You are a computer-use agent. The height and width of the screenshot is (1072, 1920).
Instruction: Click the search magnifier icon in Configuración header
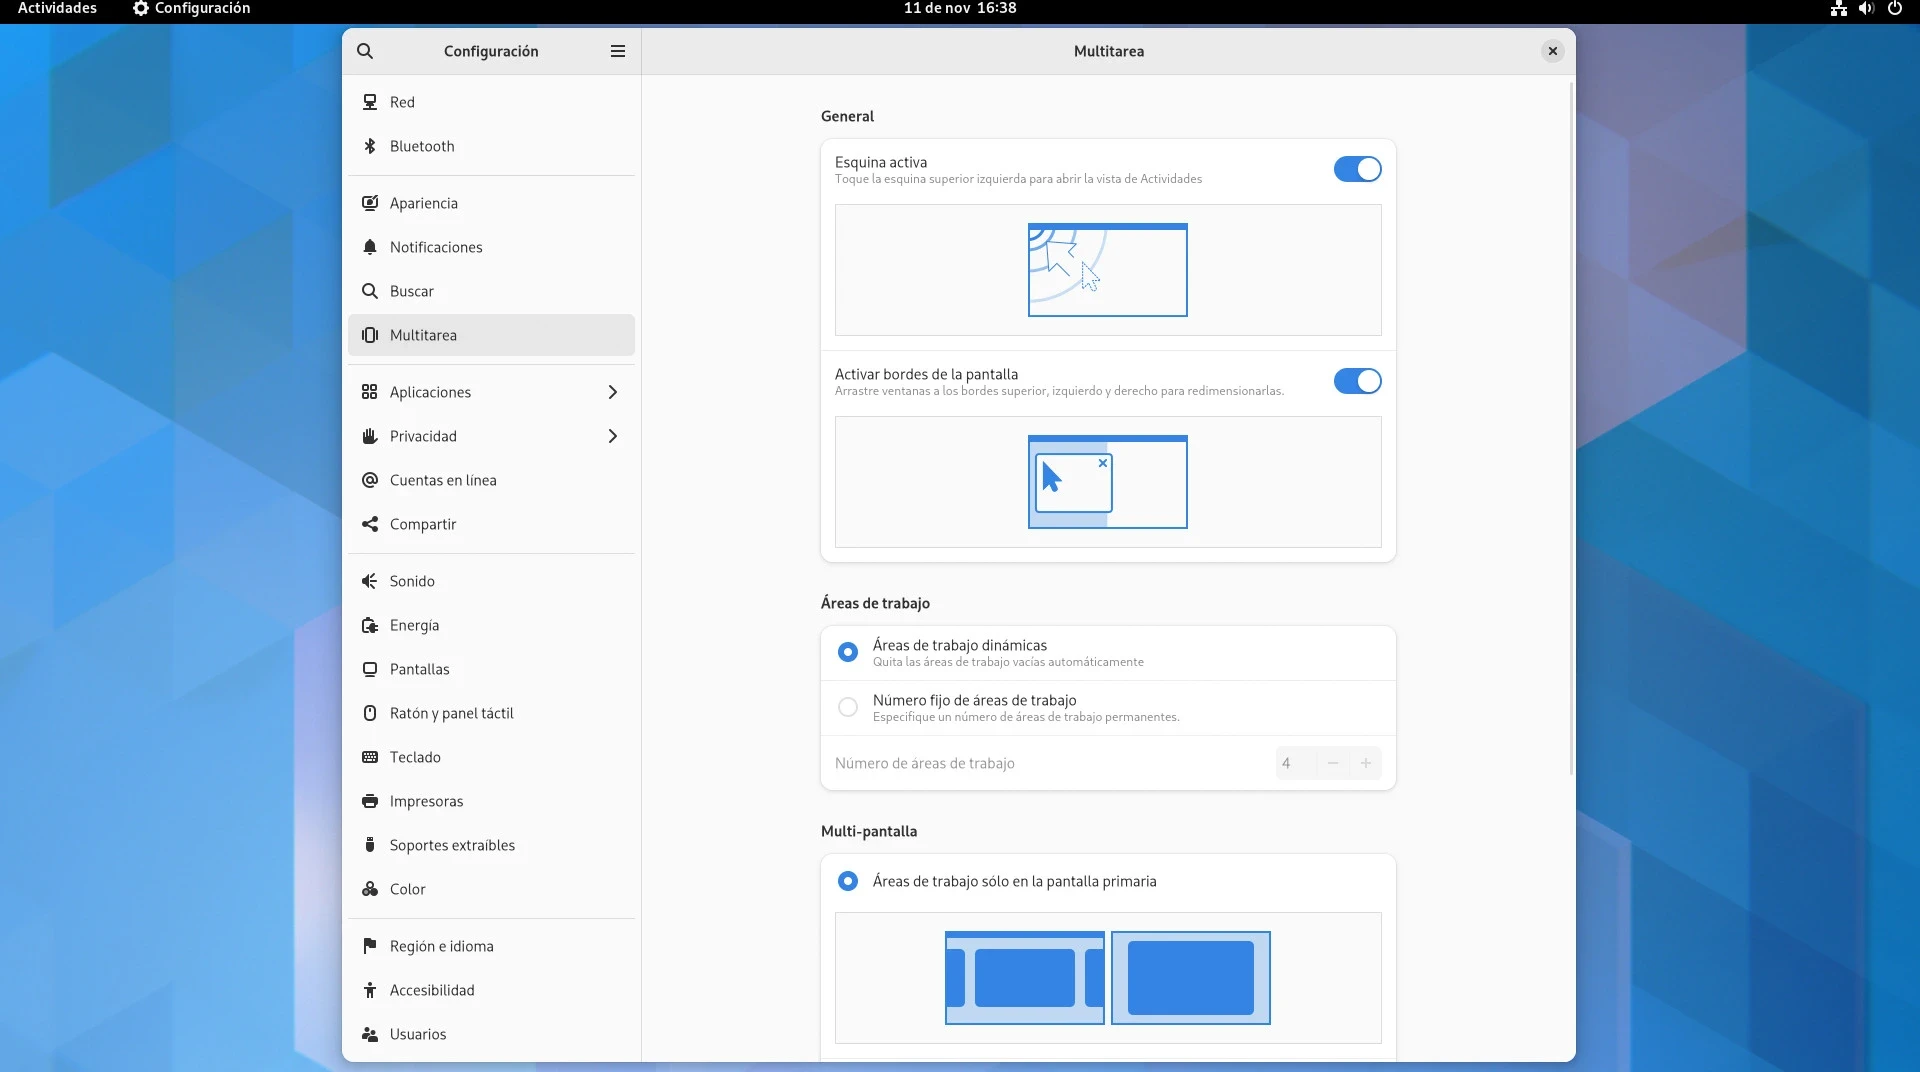click(365, 51)
